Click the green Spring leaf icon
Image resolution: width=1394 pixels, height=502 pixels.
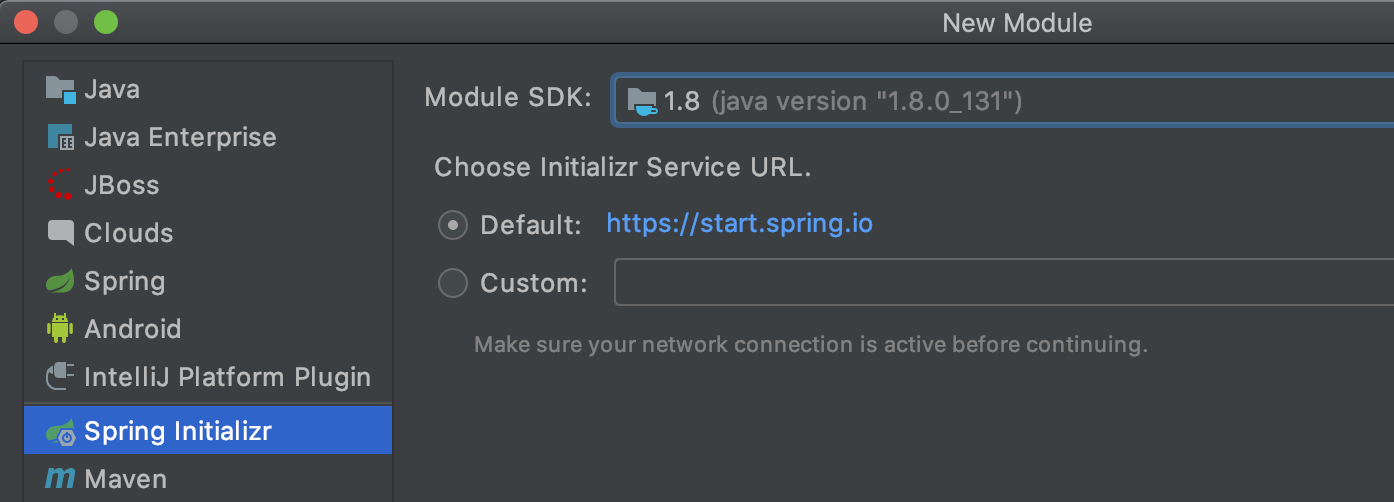[x=61, y=282]
